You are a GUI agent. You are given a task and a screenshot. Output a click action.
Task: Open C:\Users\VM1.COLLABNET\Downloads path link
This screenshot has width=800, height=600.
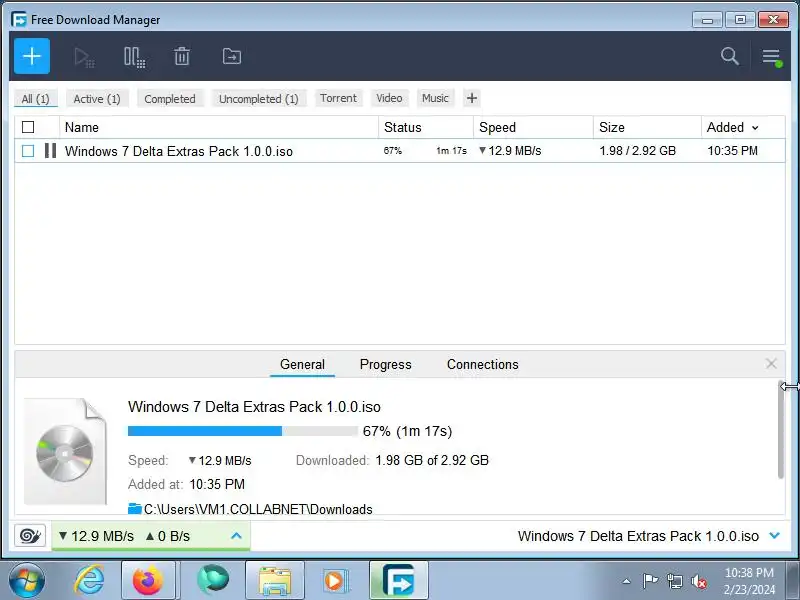[x=258, y=509]
